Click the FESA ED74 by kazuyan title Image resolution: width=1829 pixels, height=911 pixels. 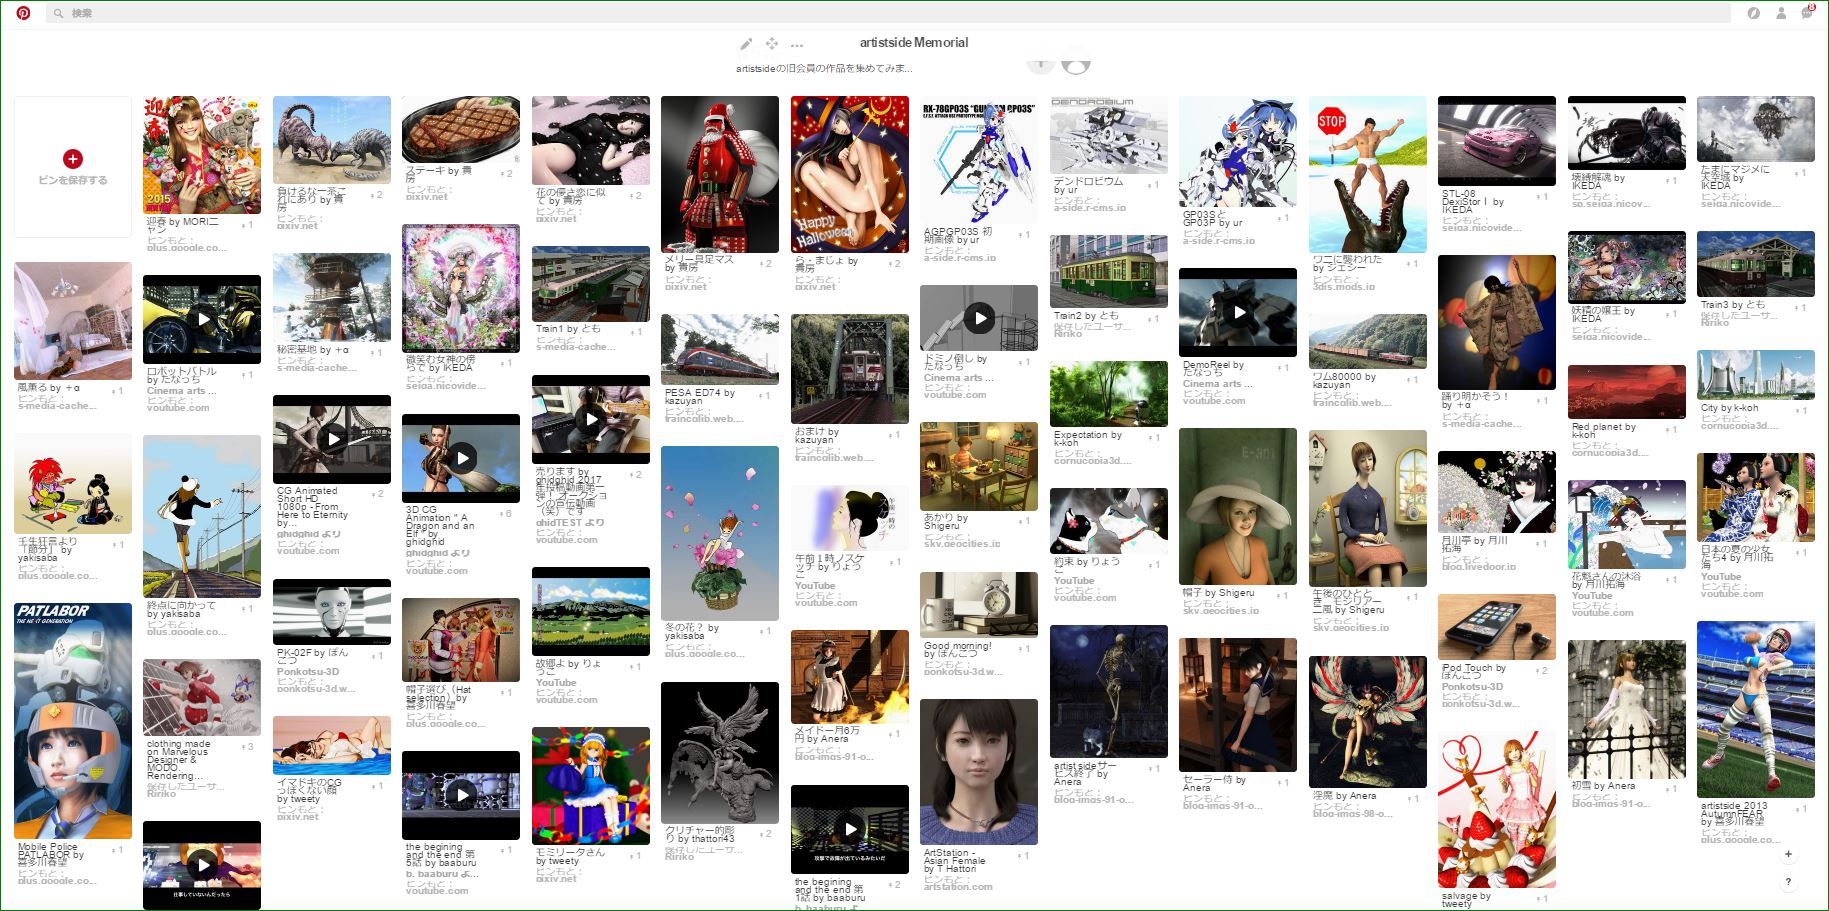700,397
